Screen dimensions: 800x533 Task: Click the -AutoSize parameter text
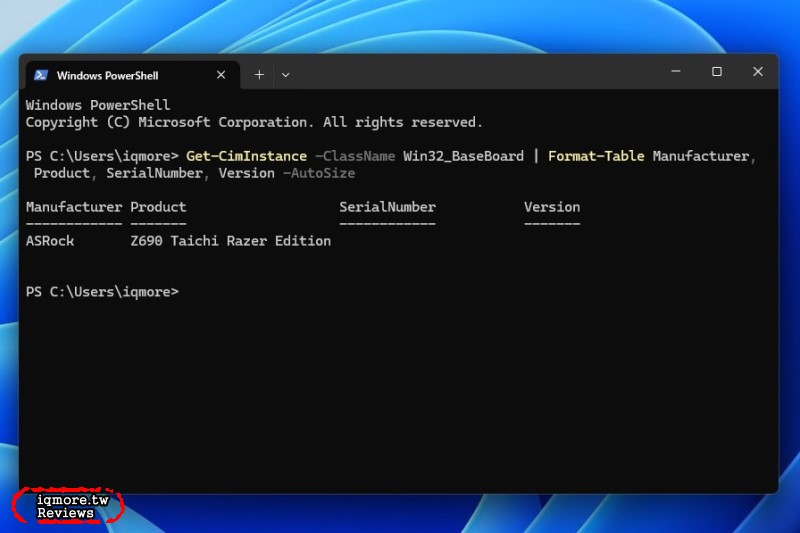tap(319, 173)
